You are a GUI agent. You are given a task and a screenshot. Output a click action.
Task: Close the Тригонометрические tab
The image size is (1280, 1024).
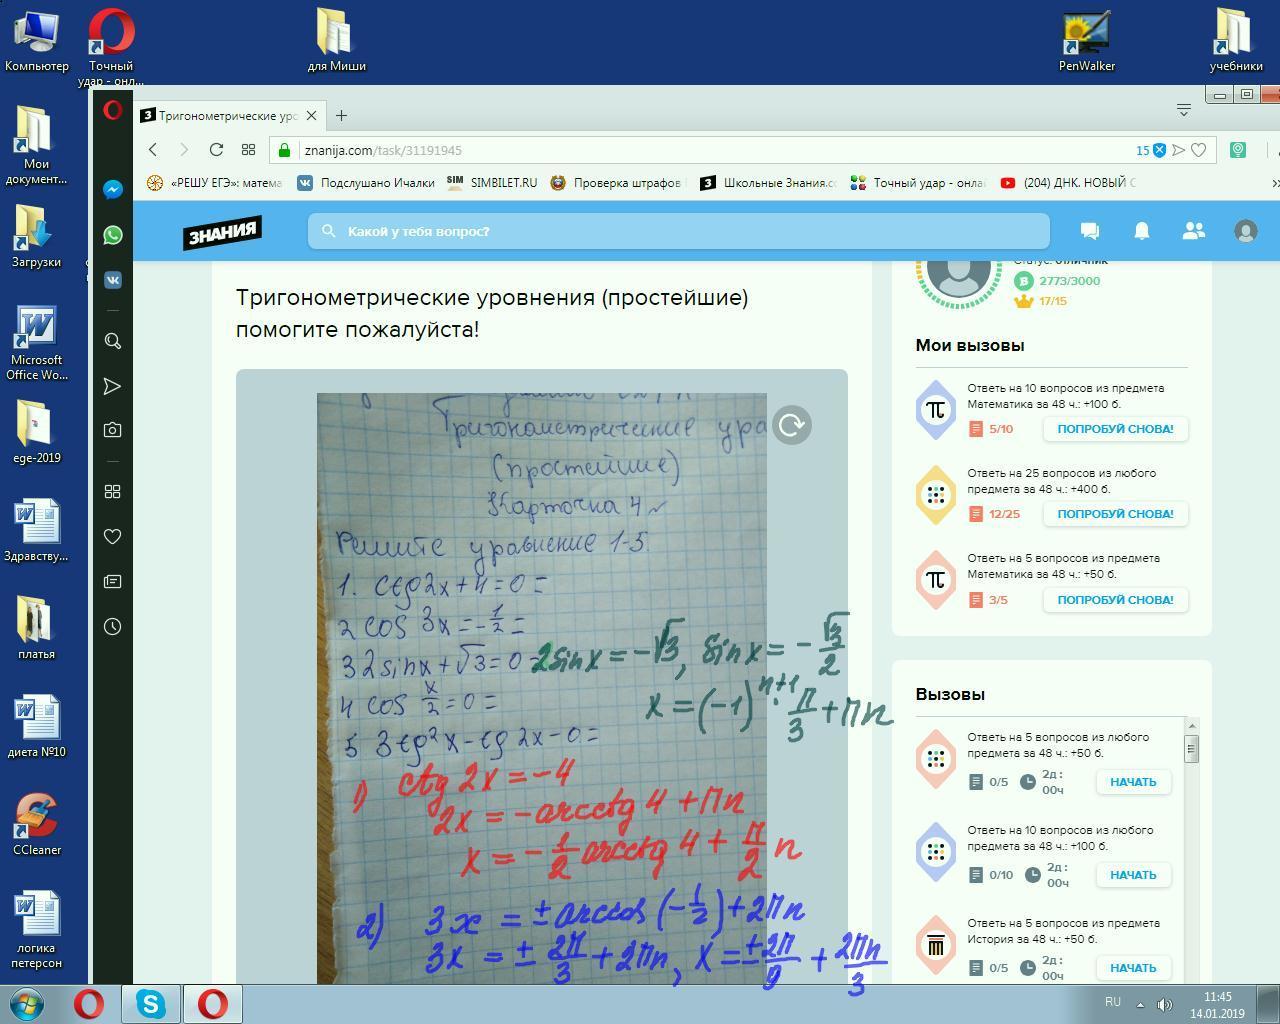pyautogui.click(x=311, y=116)
